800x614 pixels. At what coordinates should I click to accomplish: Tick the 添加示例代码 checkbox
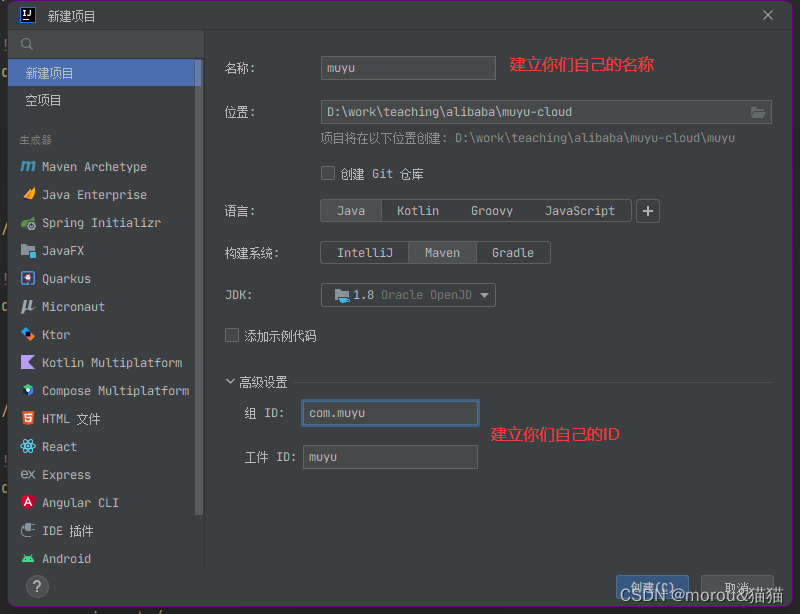pyautogui.click(x=232, y=335)
